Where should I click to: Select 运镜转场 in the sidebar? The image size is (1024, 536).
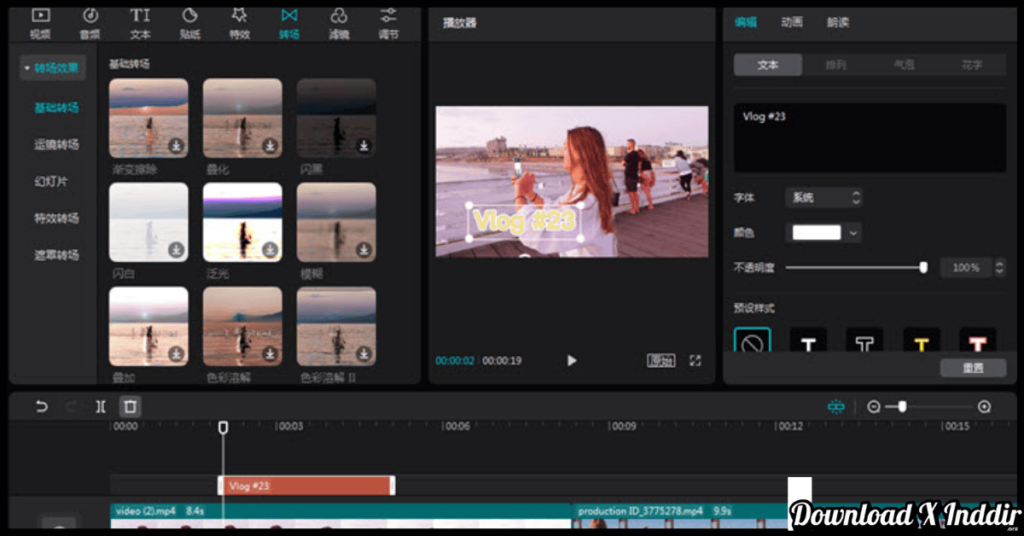[56, 144]
